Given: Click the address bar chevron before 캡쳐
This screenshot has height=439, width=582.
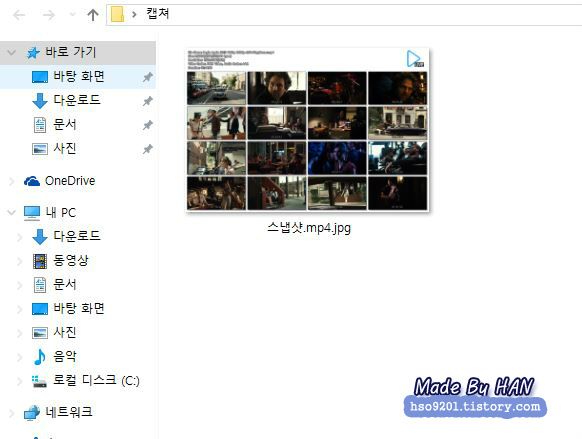Looking at the screenshot, I should click(134, 15).
